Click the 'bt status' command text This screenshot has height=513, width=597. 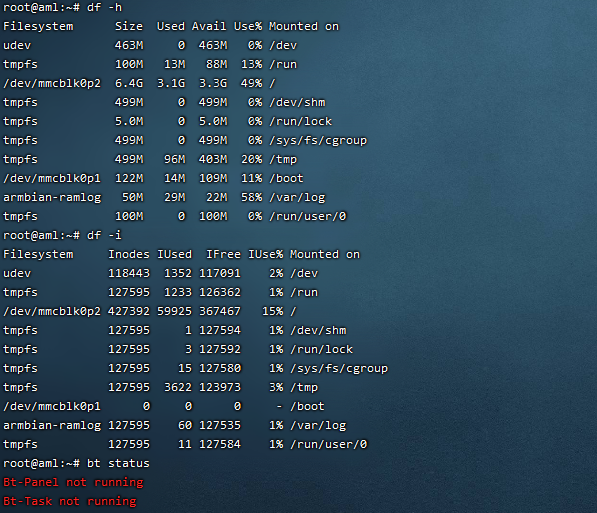click(x=118, y=463)
